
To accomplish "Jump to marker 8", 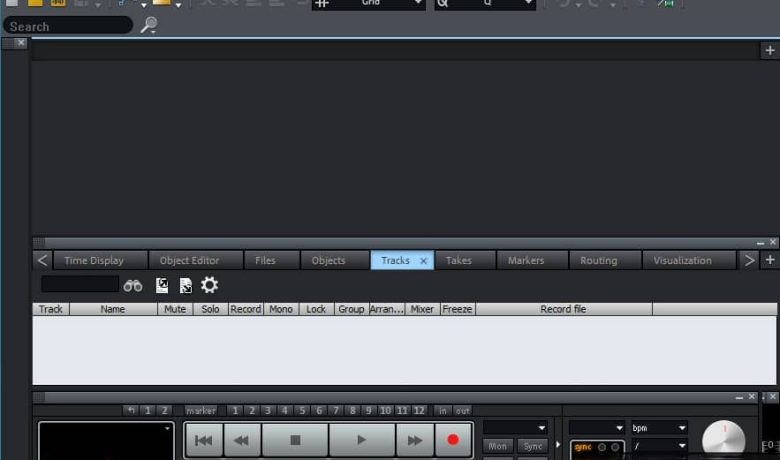I will tap(352, 411).
